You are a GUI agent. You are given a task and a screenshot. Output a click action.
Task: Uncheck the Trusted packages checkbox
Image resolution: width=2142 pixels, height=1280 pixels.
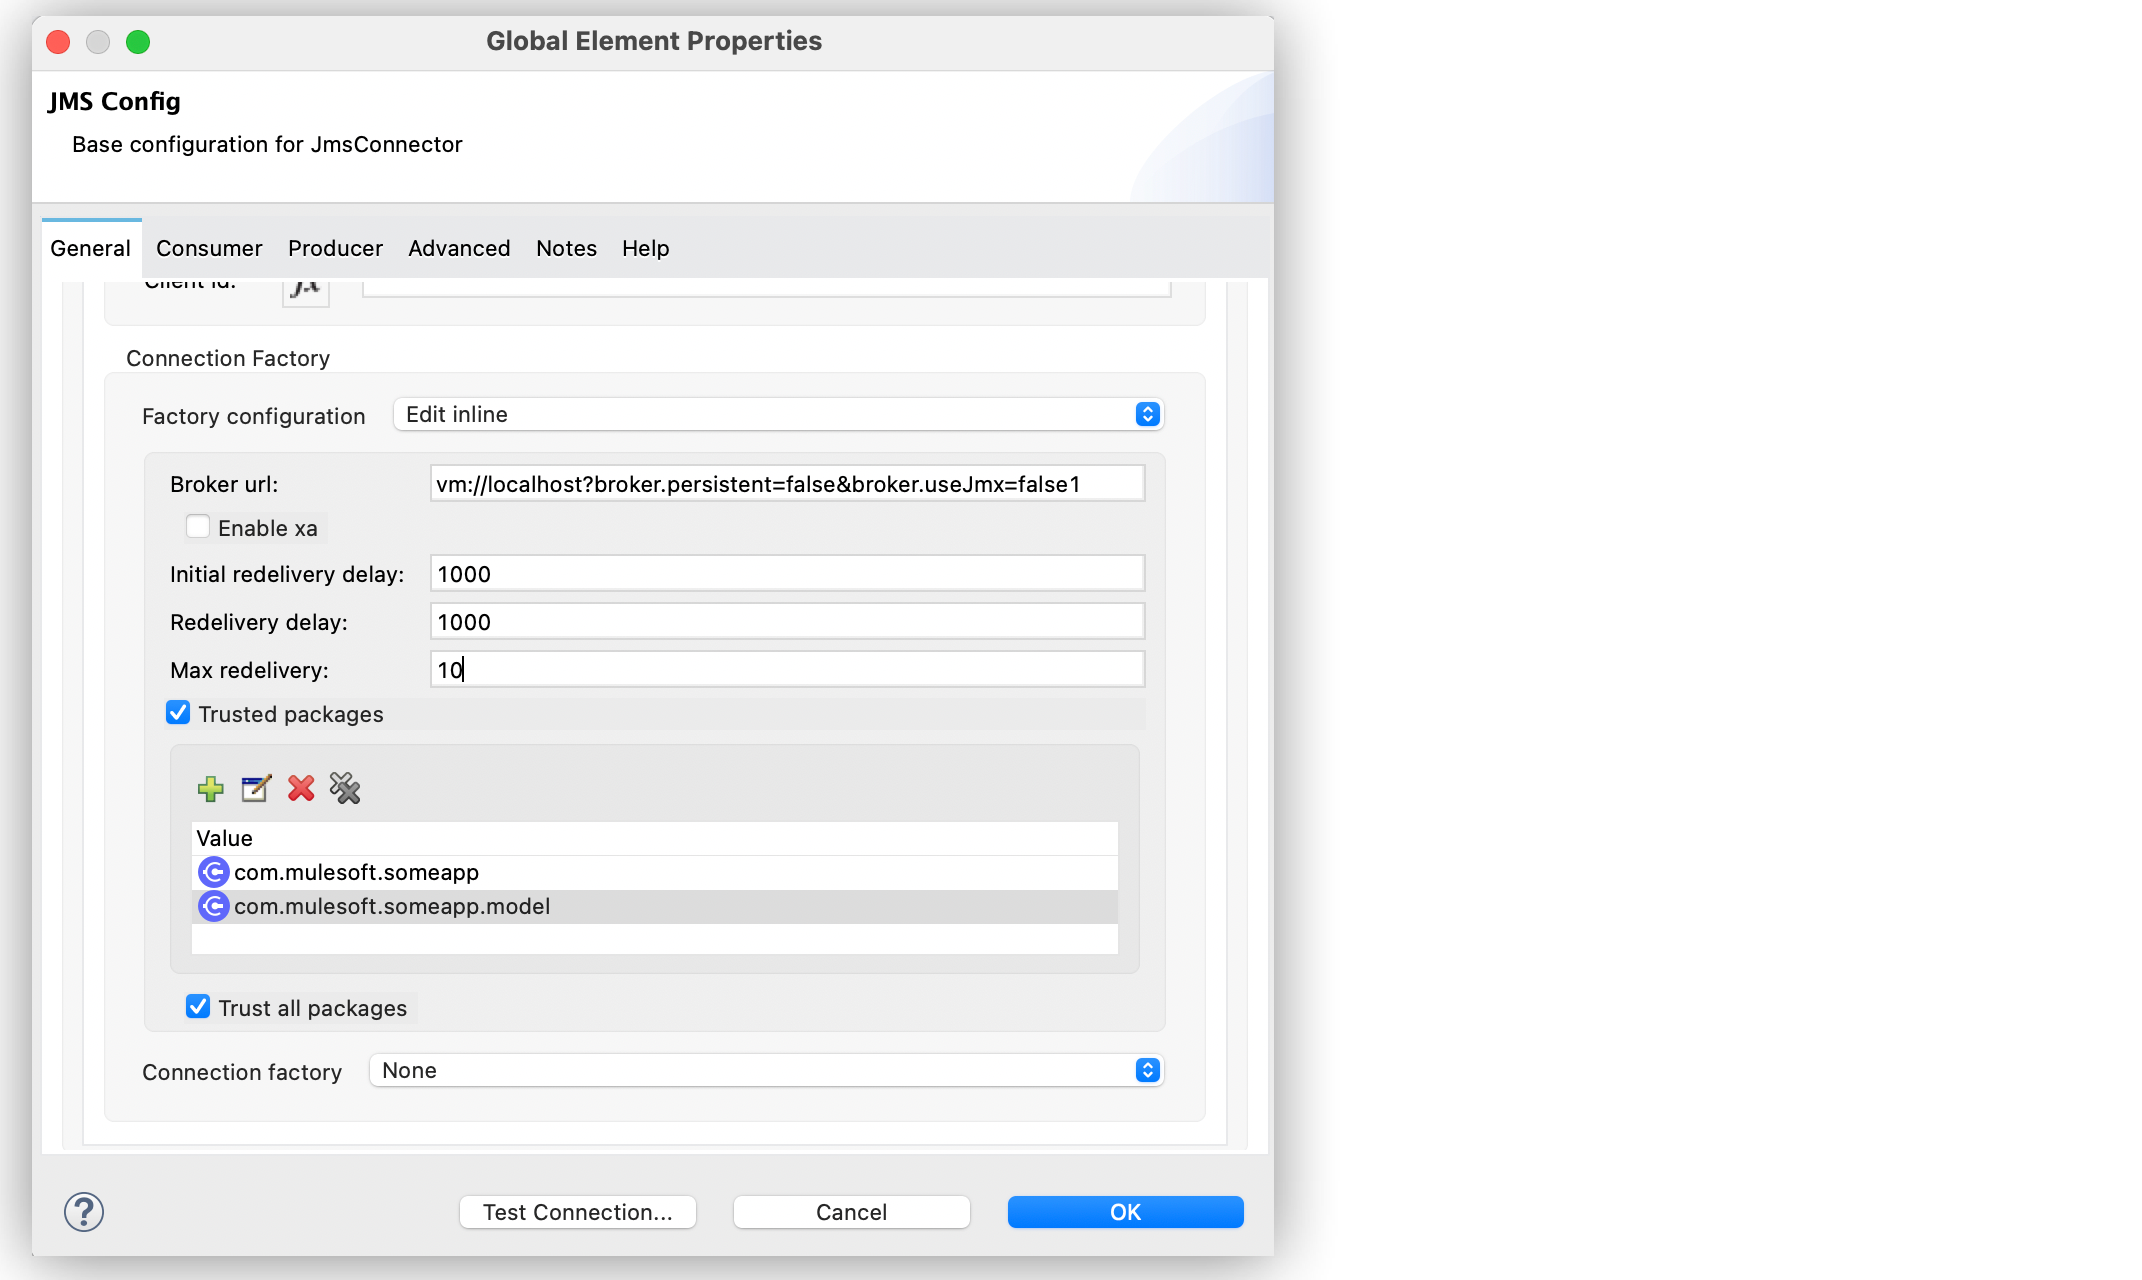(178, 712)
